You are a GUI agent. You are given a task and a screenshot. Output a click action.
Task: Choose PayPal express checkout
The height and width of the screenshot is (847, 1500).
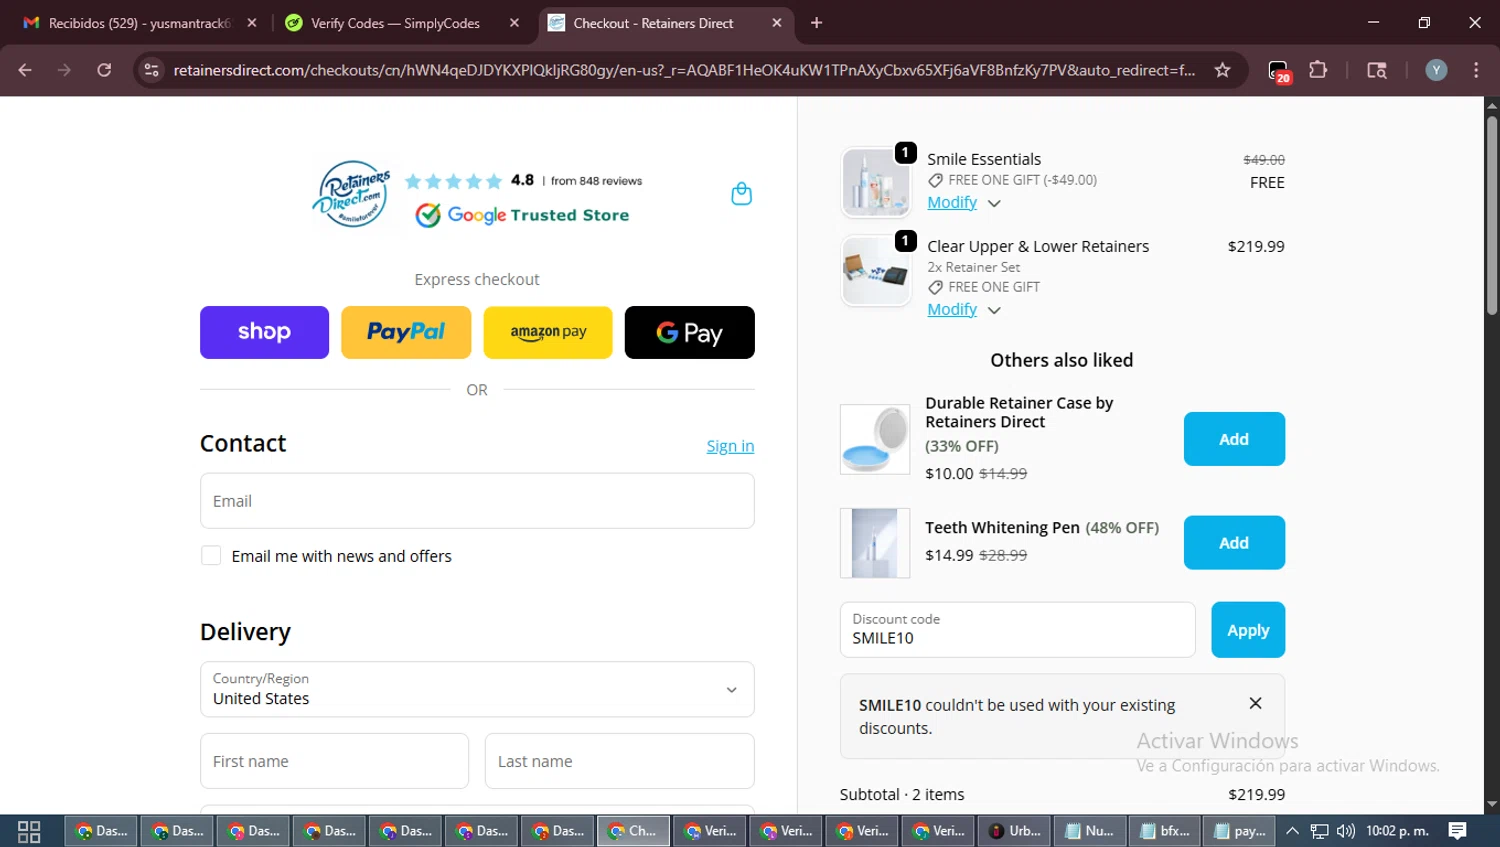(406, 332)
